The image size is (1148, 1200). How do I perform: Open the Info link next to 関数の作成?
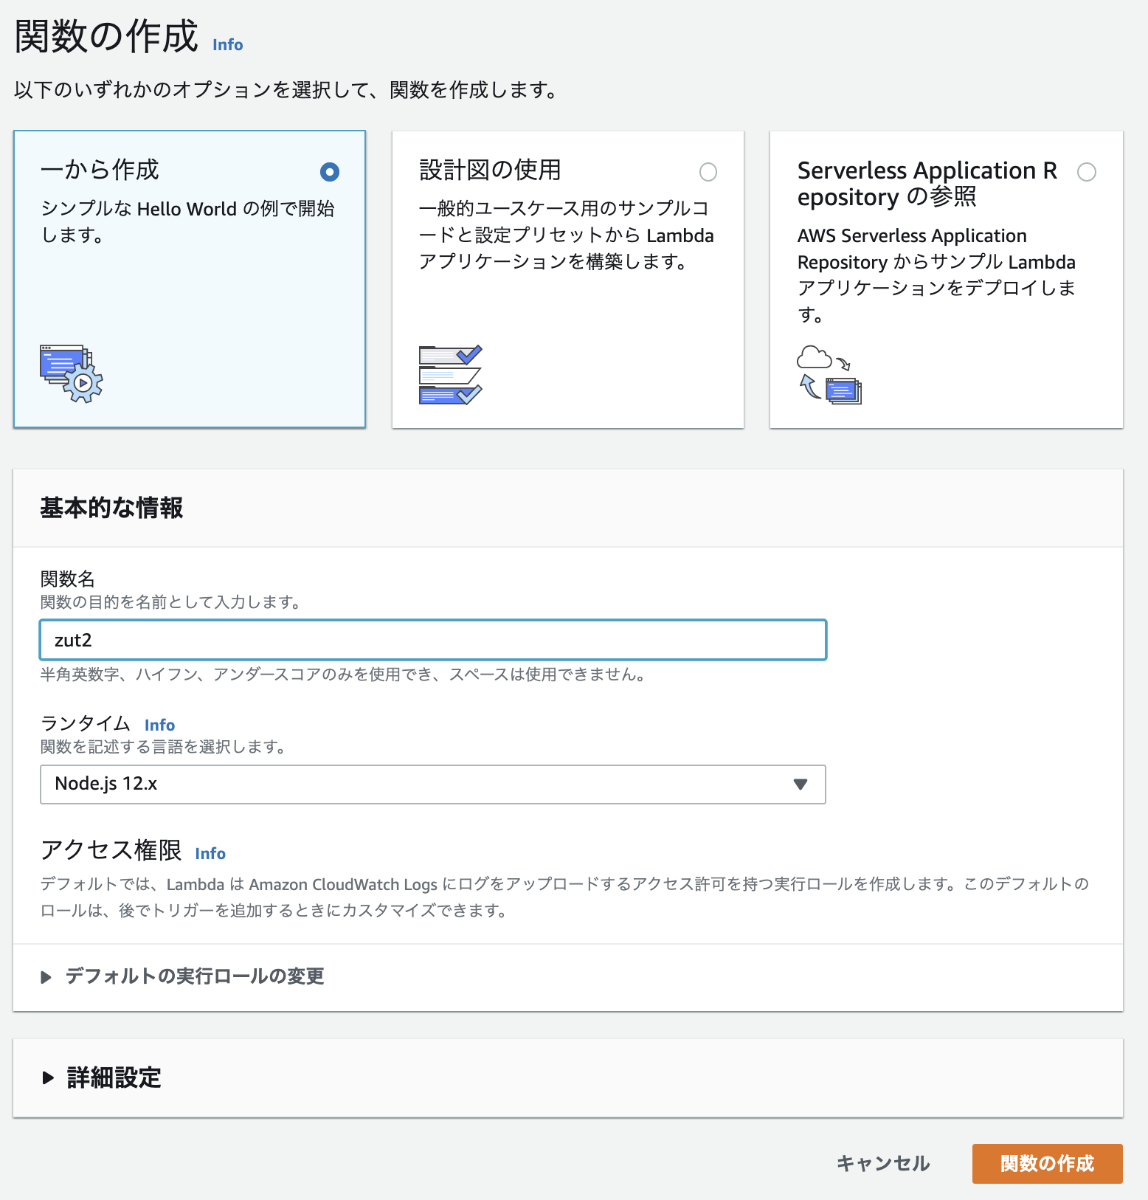pyautogui.click(x=228, y=45)
